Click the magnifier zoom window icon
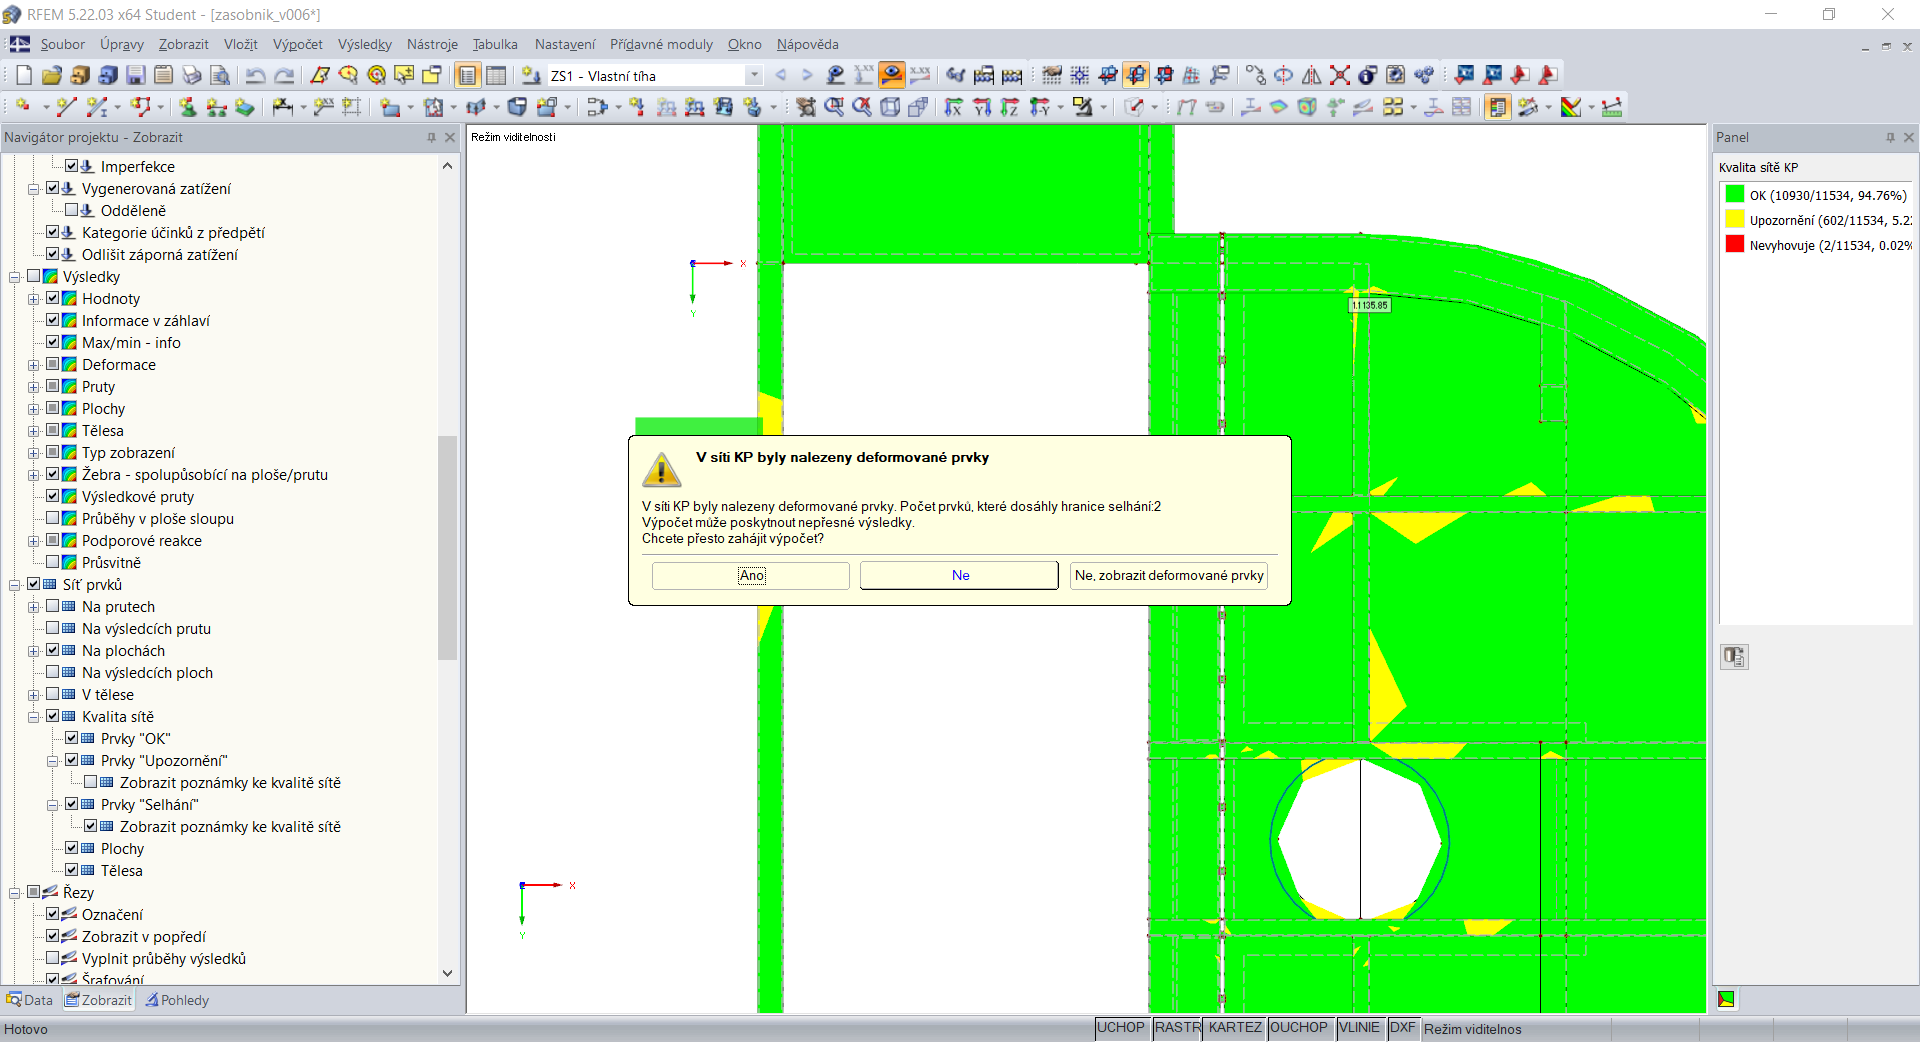 coord(834,107)
